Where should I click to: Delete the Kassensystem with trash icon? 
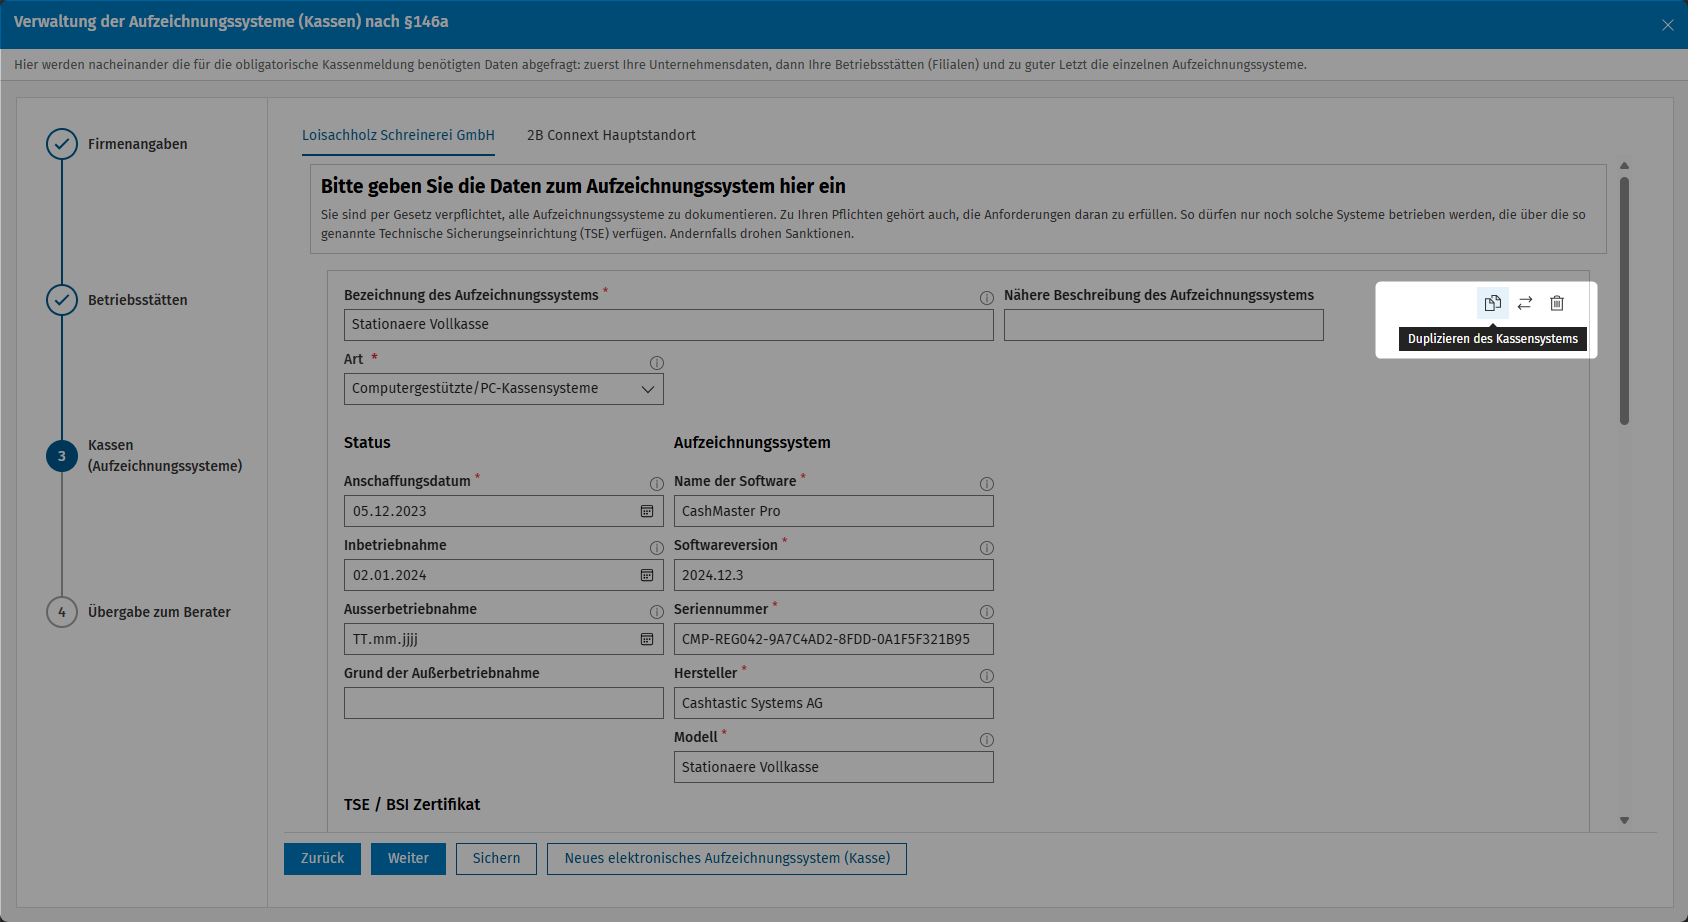[x=1557, y=303]
